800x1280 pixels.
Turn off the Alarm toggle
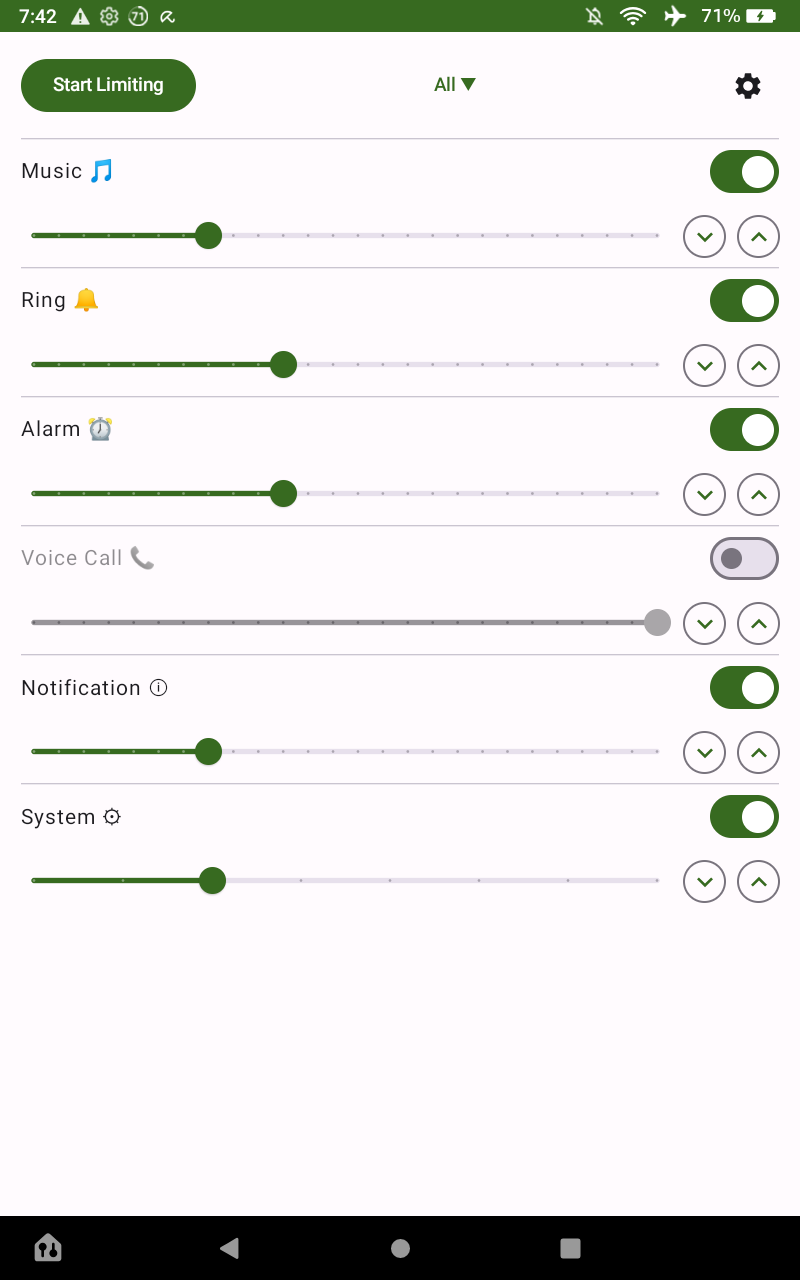(744, 430)
